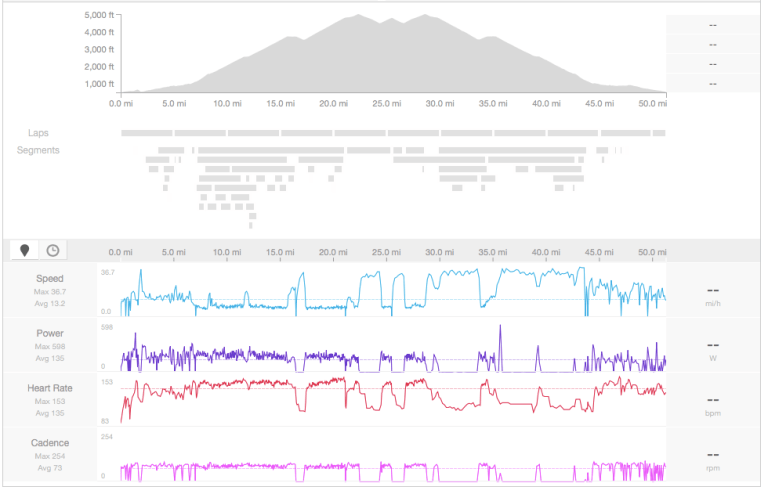Click the W unit readout for power

(x=713, y=358)
